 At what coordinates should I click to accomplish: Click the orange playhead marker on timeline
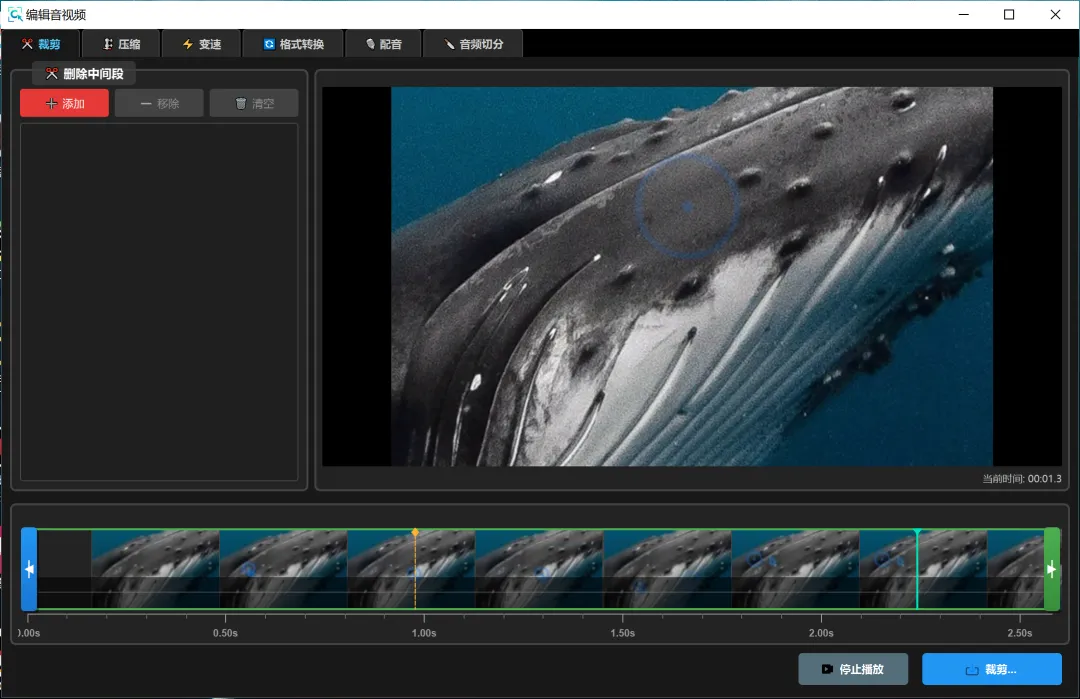click(415, 533)
